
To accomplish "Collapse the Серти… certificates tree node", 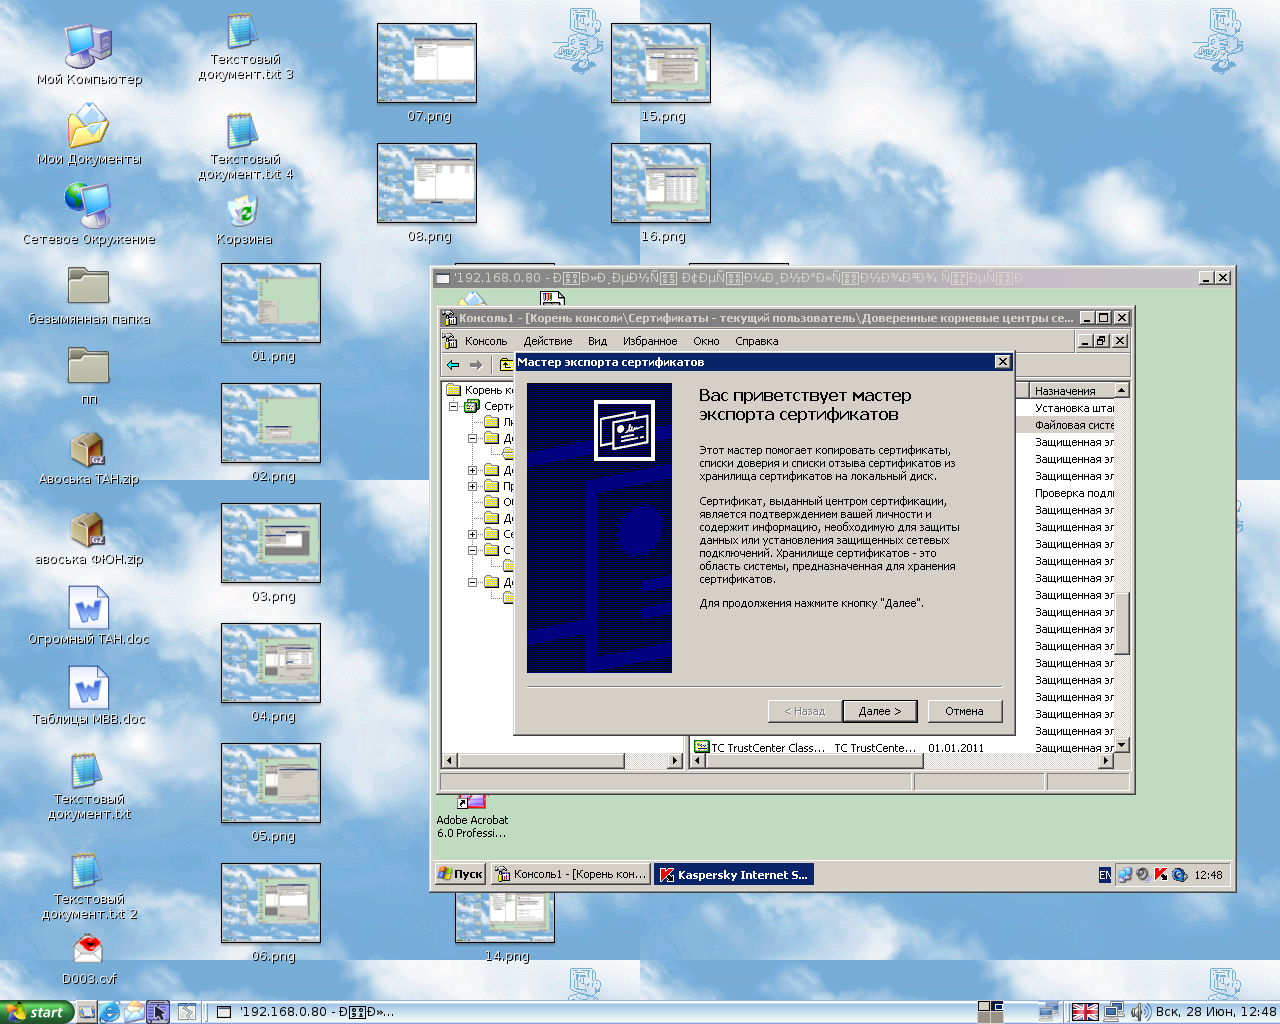I will click(x=454, y=406).
